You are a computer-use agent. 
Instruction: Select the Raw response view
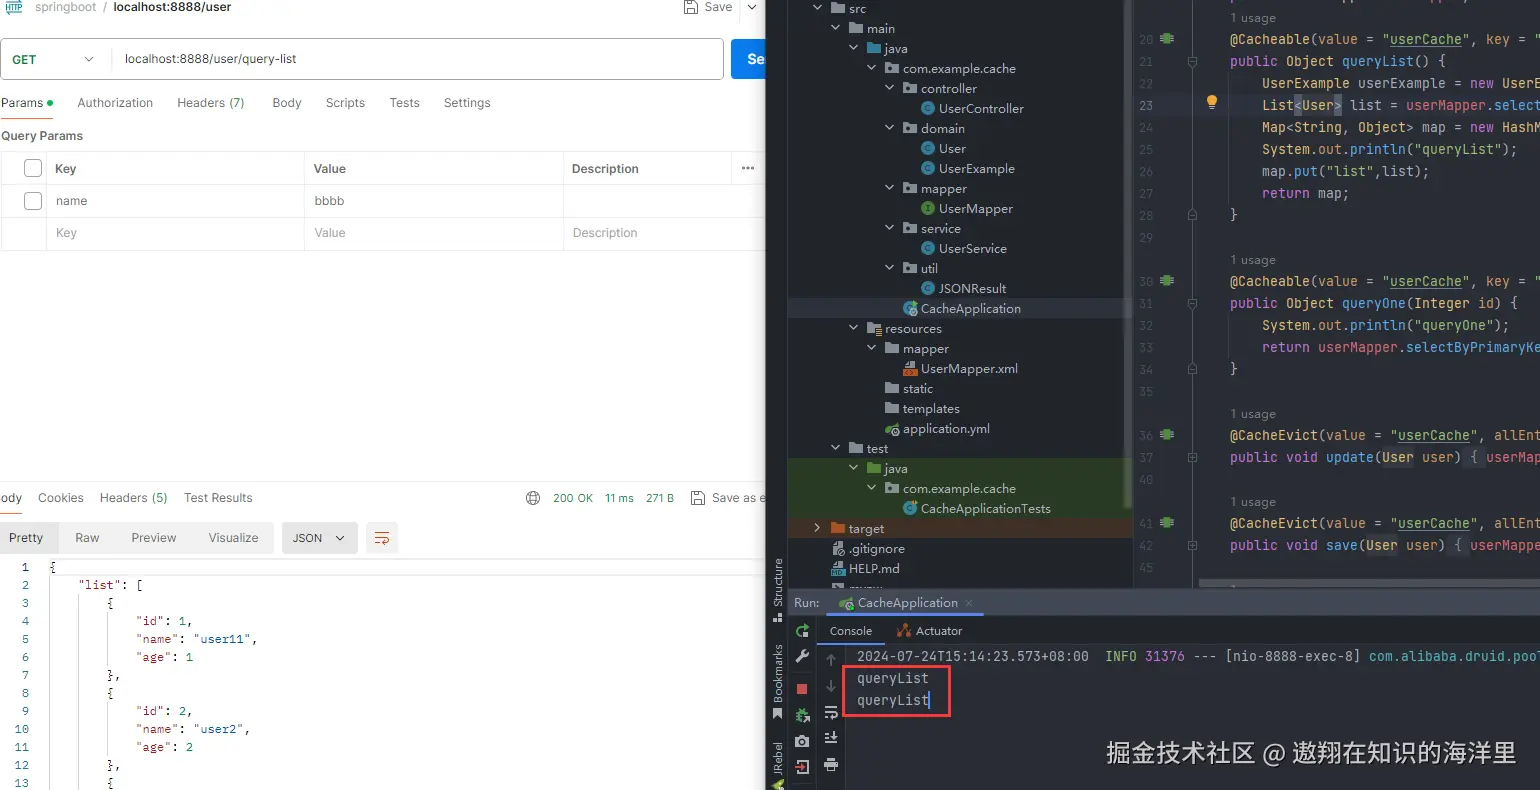click(87, 538)
